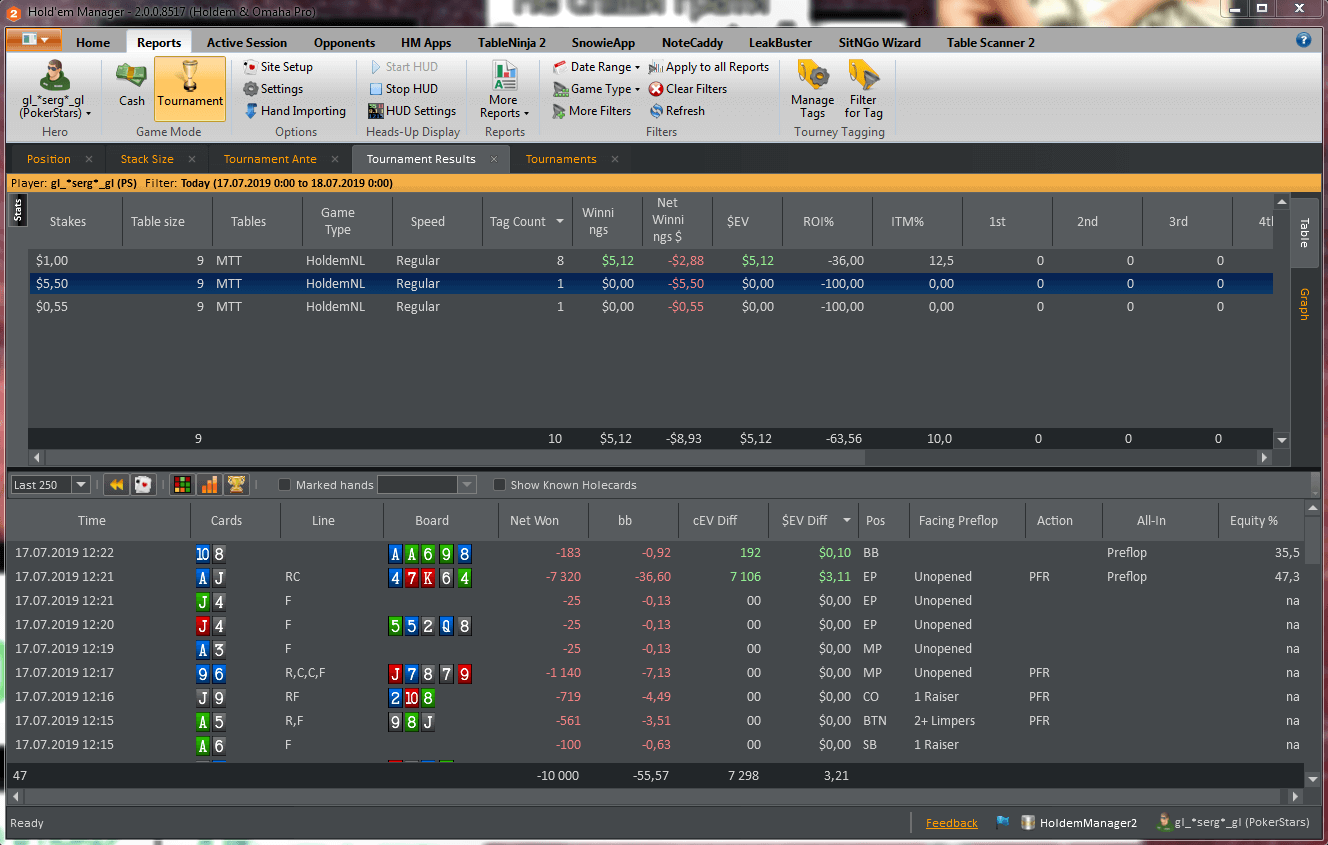This screenshot has height=845, width=1328.
Task: Enable Show Known Holecards
Action: (x=500, y=485)
